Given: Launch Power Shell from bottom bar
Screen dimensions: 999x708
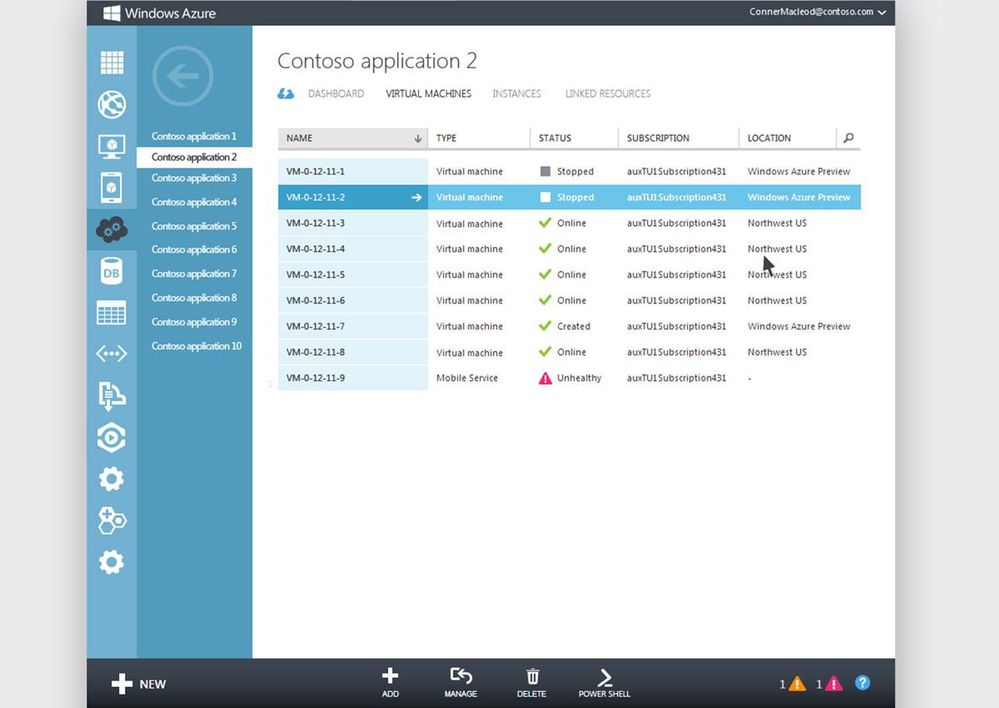Looking at the screenshot, I should click(604, 683).
